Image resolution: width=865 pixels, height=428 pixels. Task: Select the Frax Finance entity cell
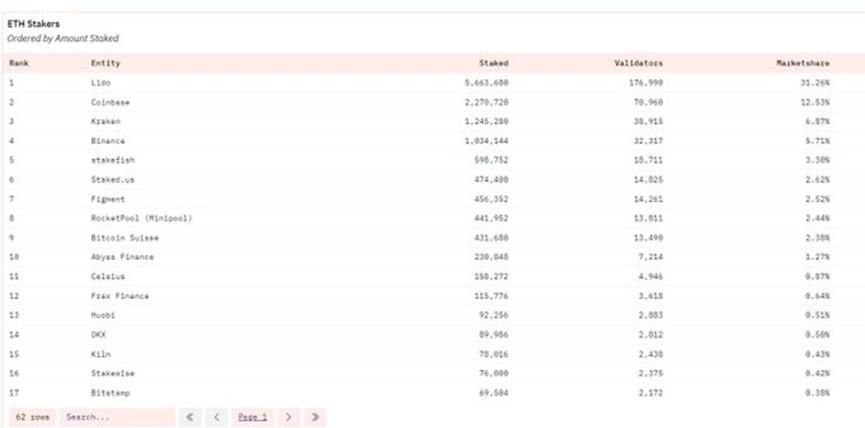coord(120,296)
